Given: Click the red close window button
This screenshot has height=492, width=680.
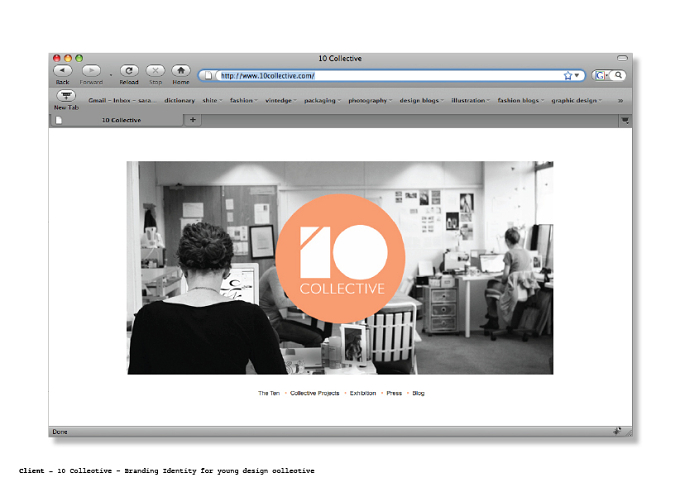Looking at the screenshot, I should point(57,58).
